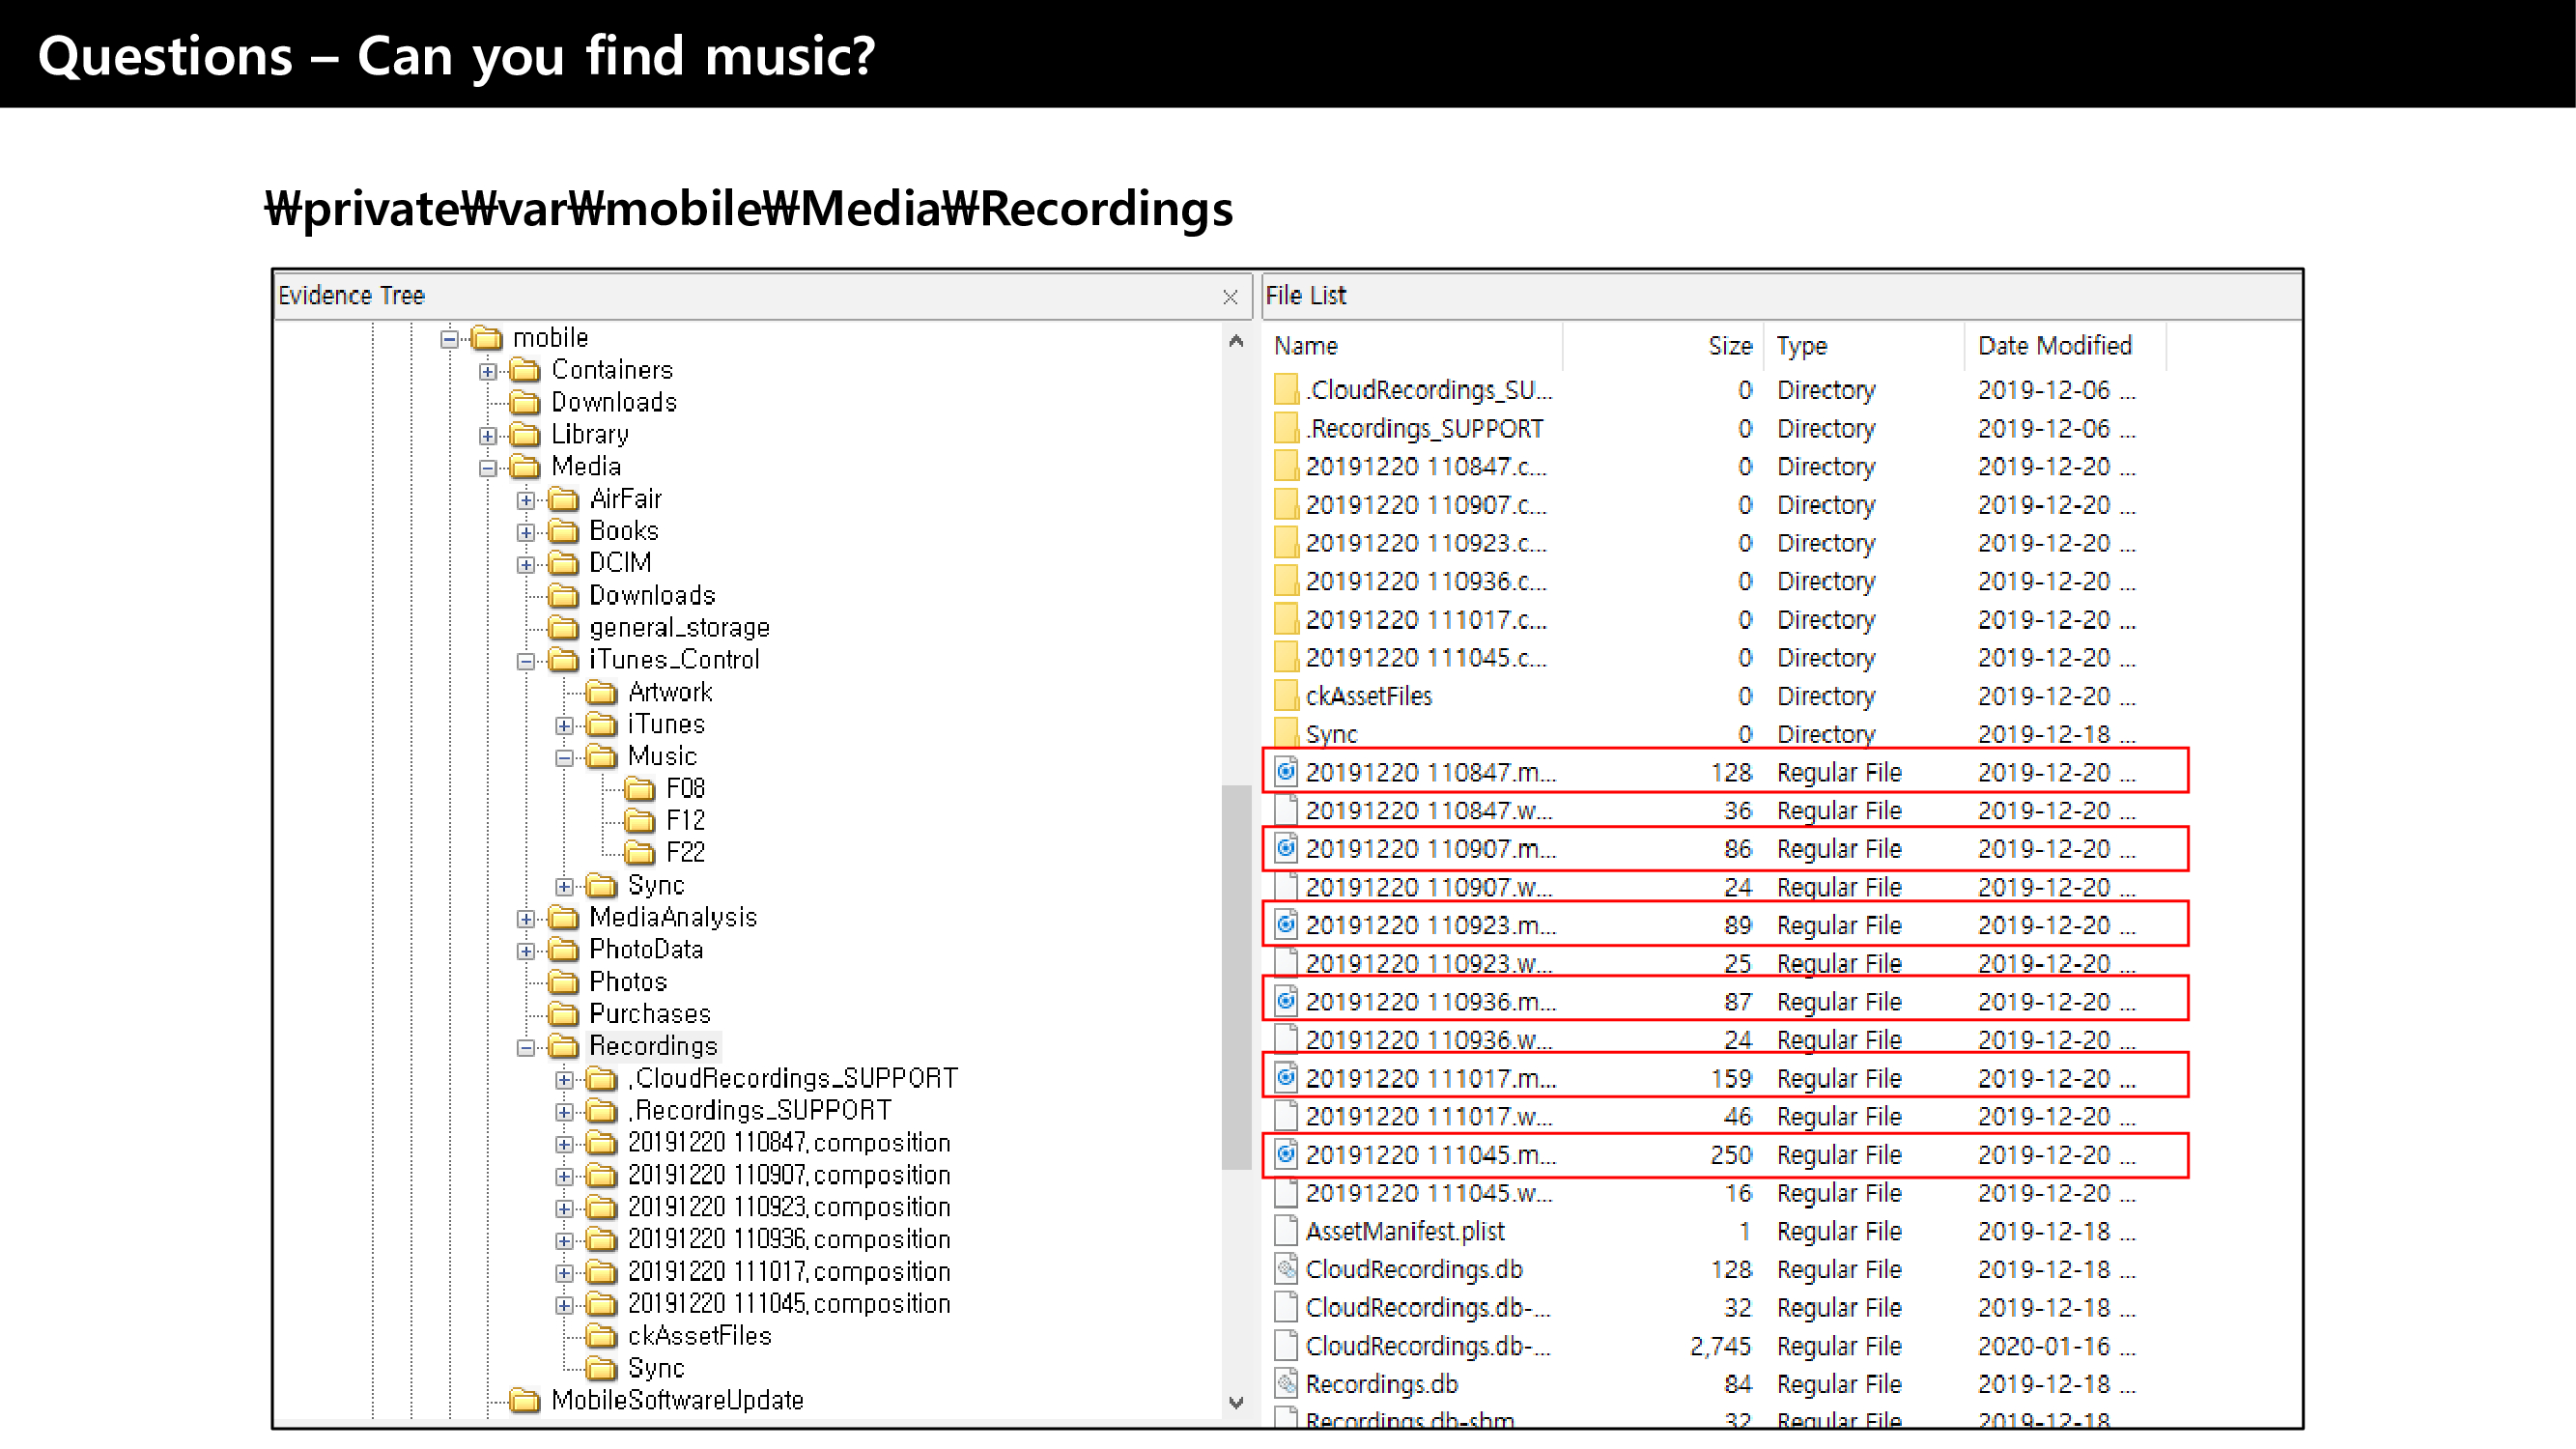Sort file list by Name column

point(1305,346)
